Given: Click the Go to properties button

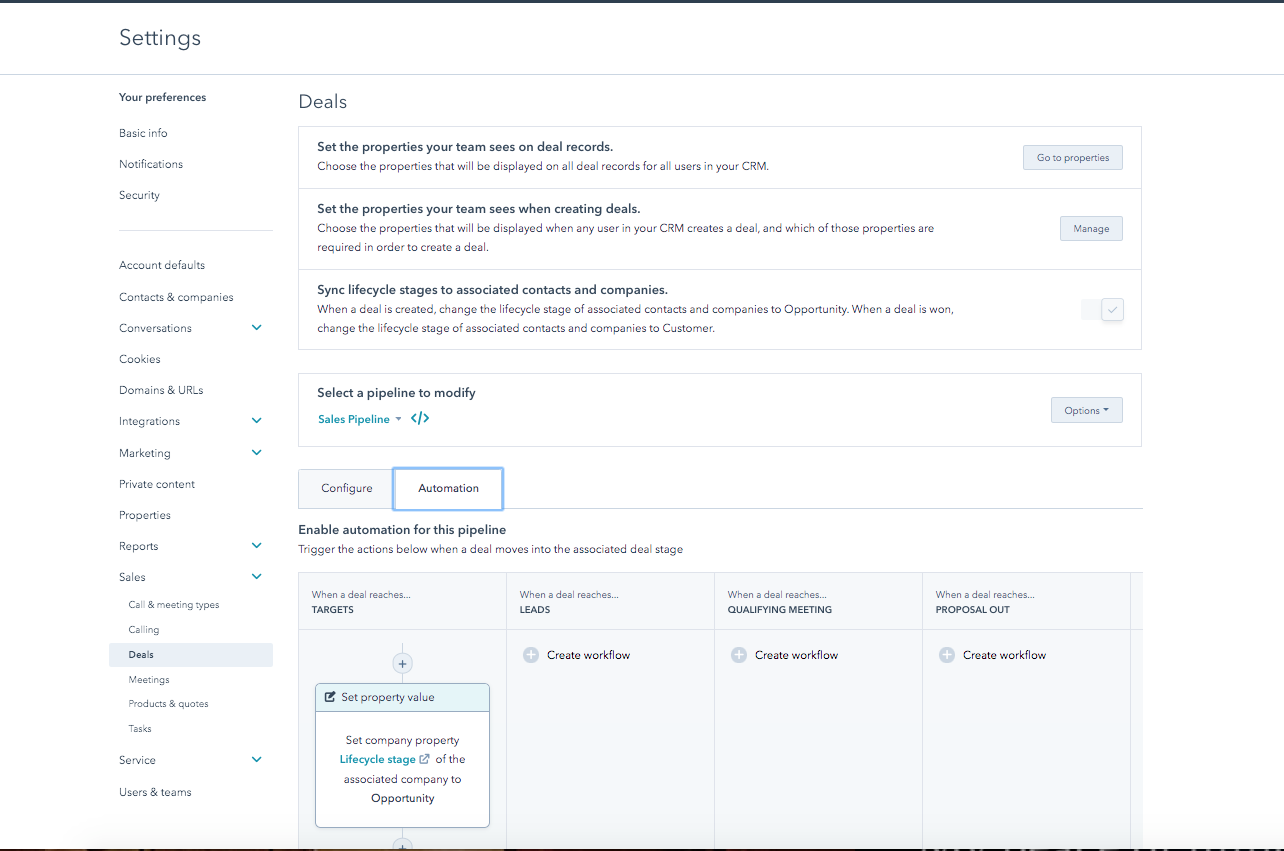Looking at the screenshot, I should click(1072, 158).
